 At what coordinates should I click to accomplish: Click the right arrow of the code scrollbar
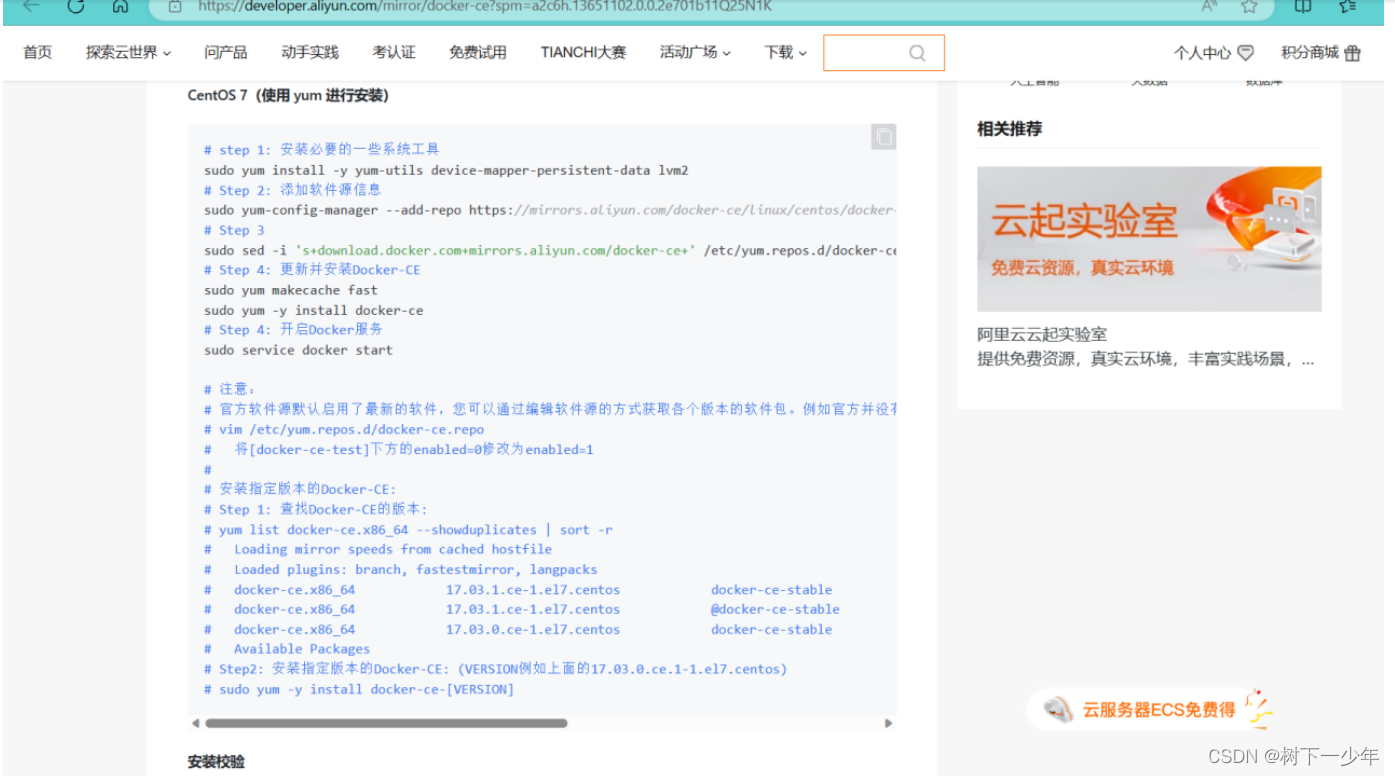pos(888,723)
